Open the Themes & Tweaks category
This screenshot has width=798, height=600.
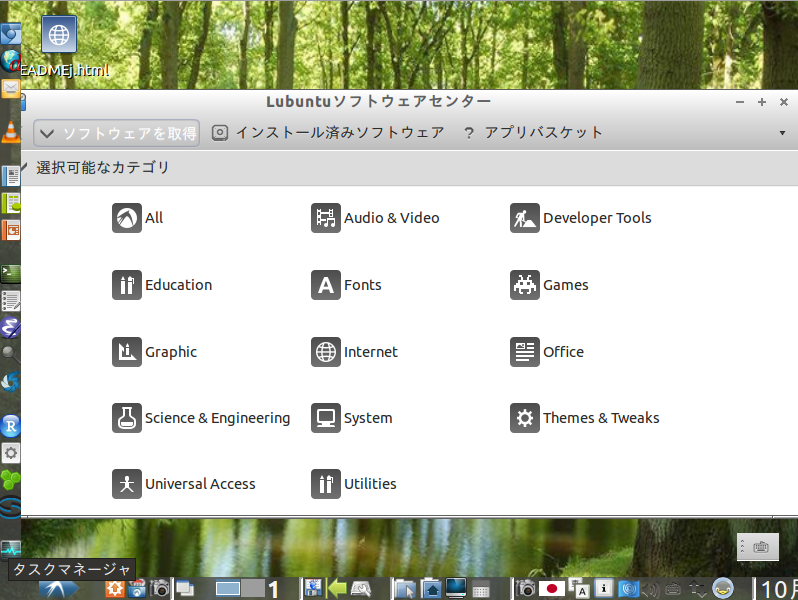tap(585, 418)
